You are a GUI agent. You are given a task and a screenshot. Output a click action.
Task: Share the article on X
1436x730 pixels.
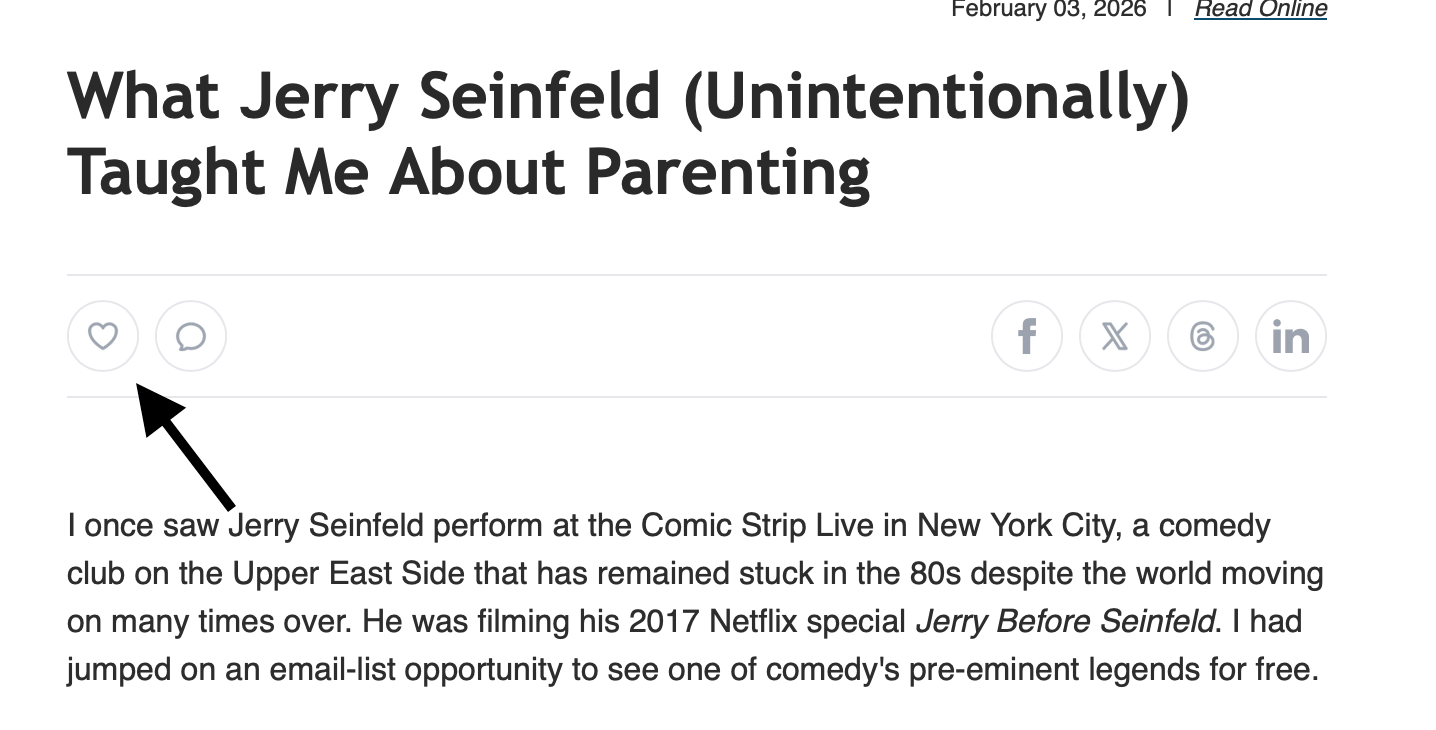[x=1114, y=336]
